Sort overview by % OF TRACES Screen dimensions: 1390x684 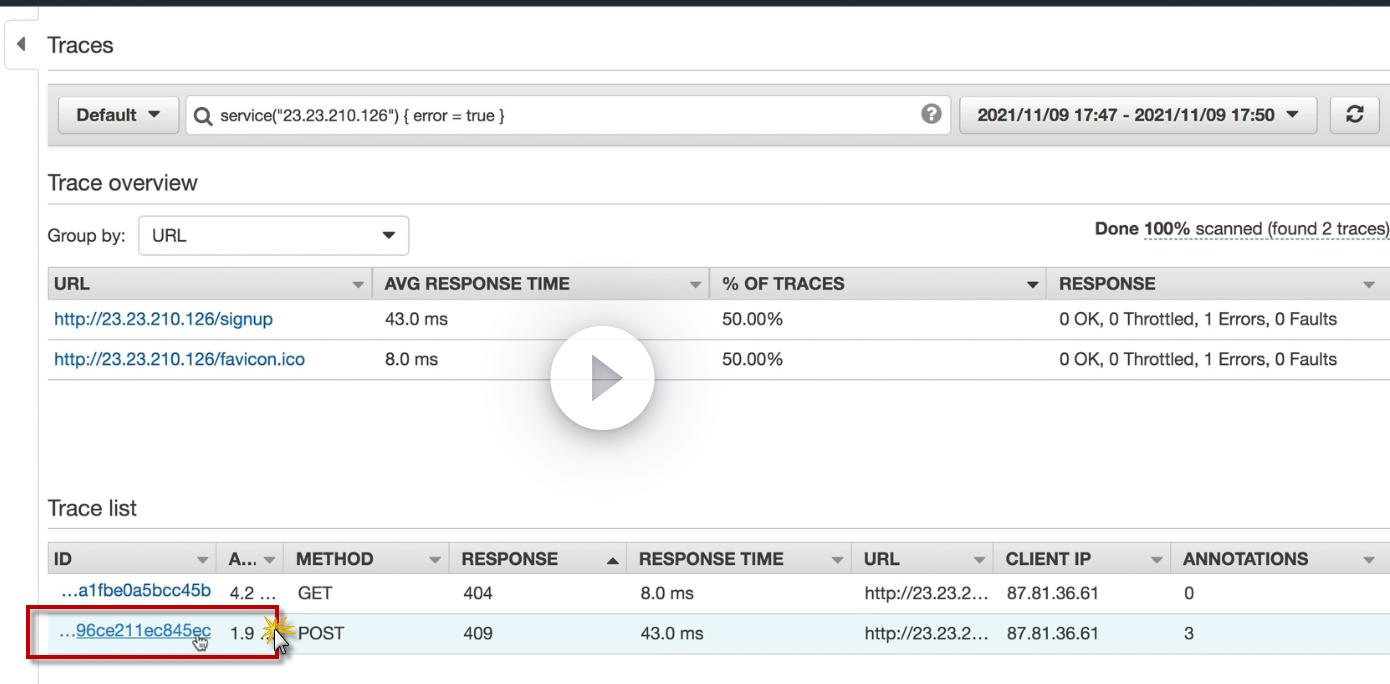click(x=783, y=284)
